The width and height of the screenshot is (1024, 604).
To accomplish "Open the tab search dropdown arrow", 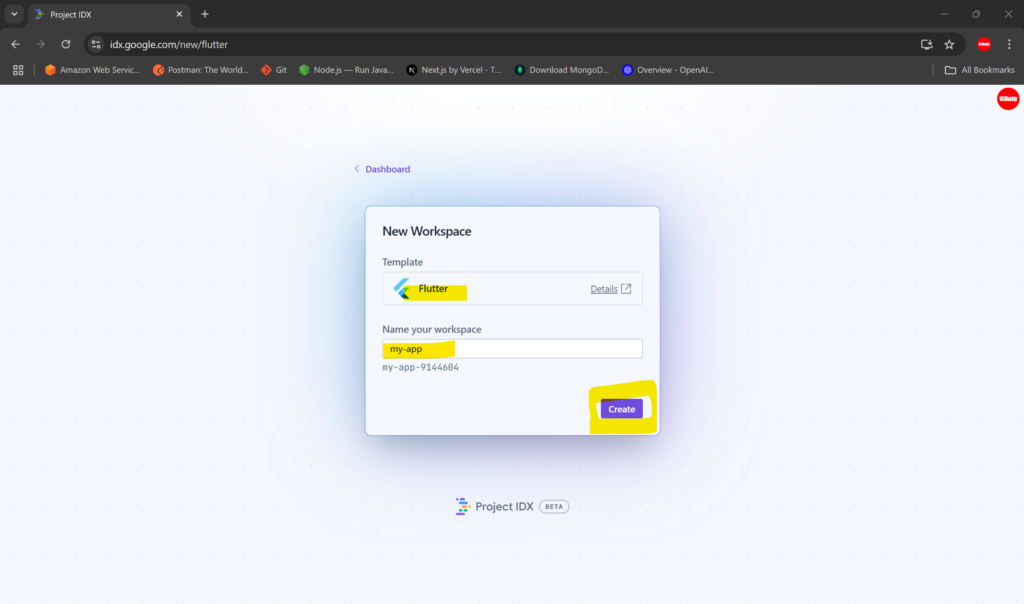I will click(14, 14).
